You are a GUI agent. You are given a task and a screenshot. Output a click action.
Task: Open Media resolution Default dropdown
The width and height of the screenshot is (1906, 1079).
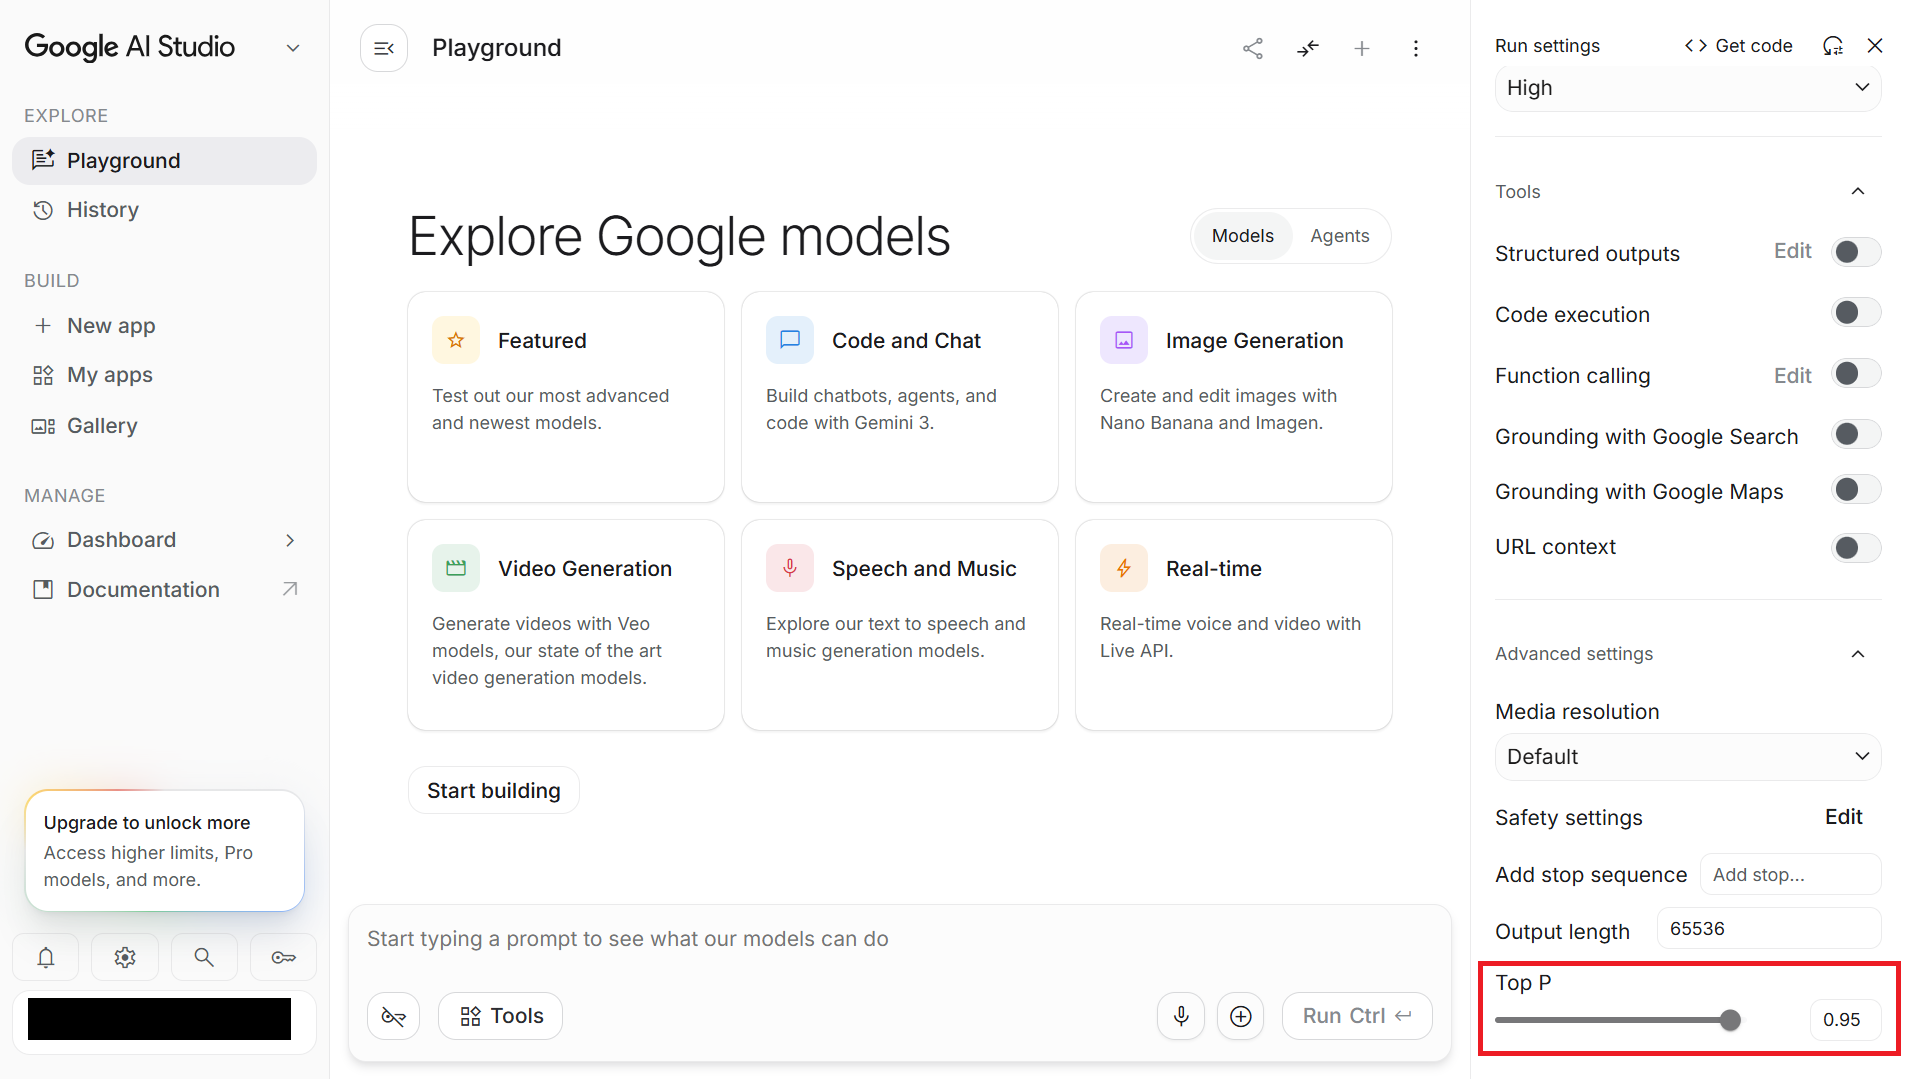coord(1688,757)
